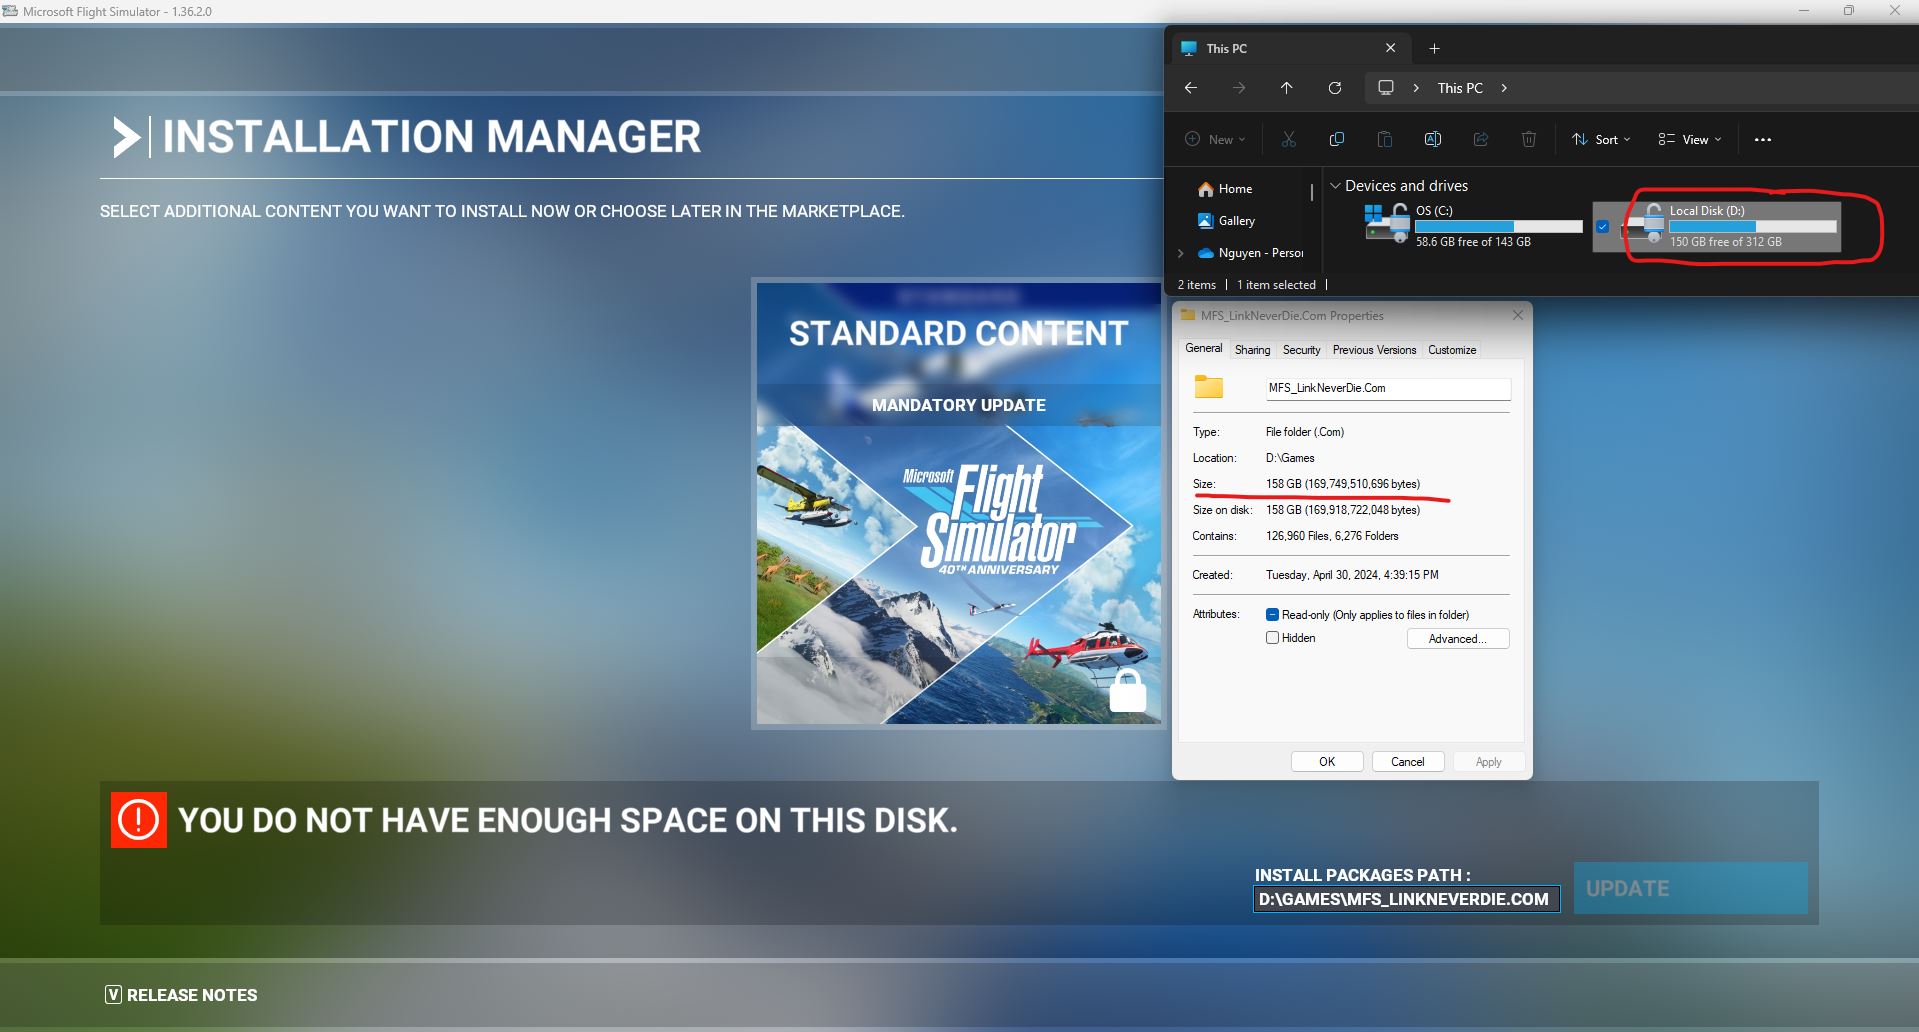This screenshot has height=1032, width=1919.
Task: Toggle the Read-only attribute checkbox
Action: 1272,615
